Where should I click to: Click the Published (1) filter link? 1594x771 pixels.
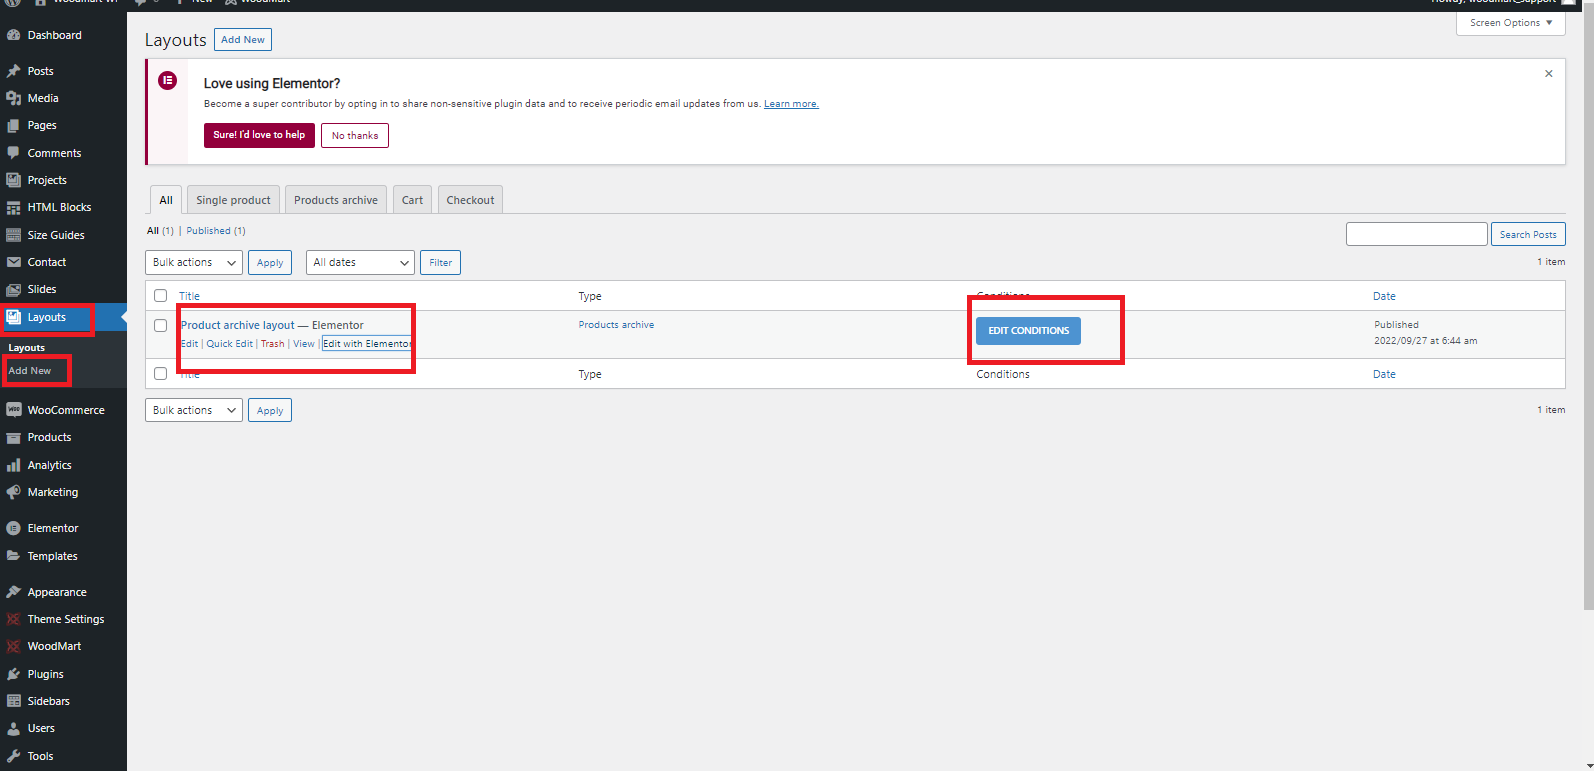pos(216,231)
